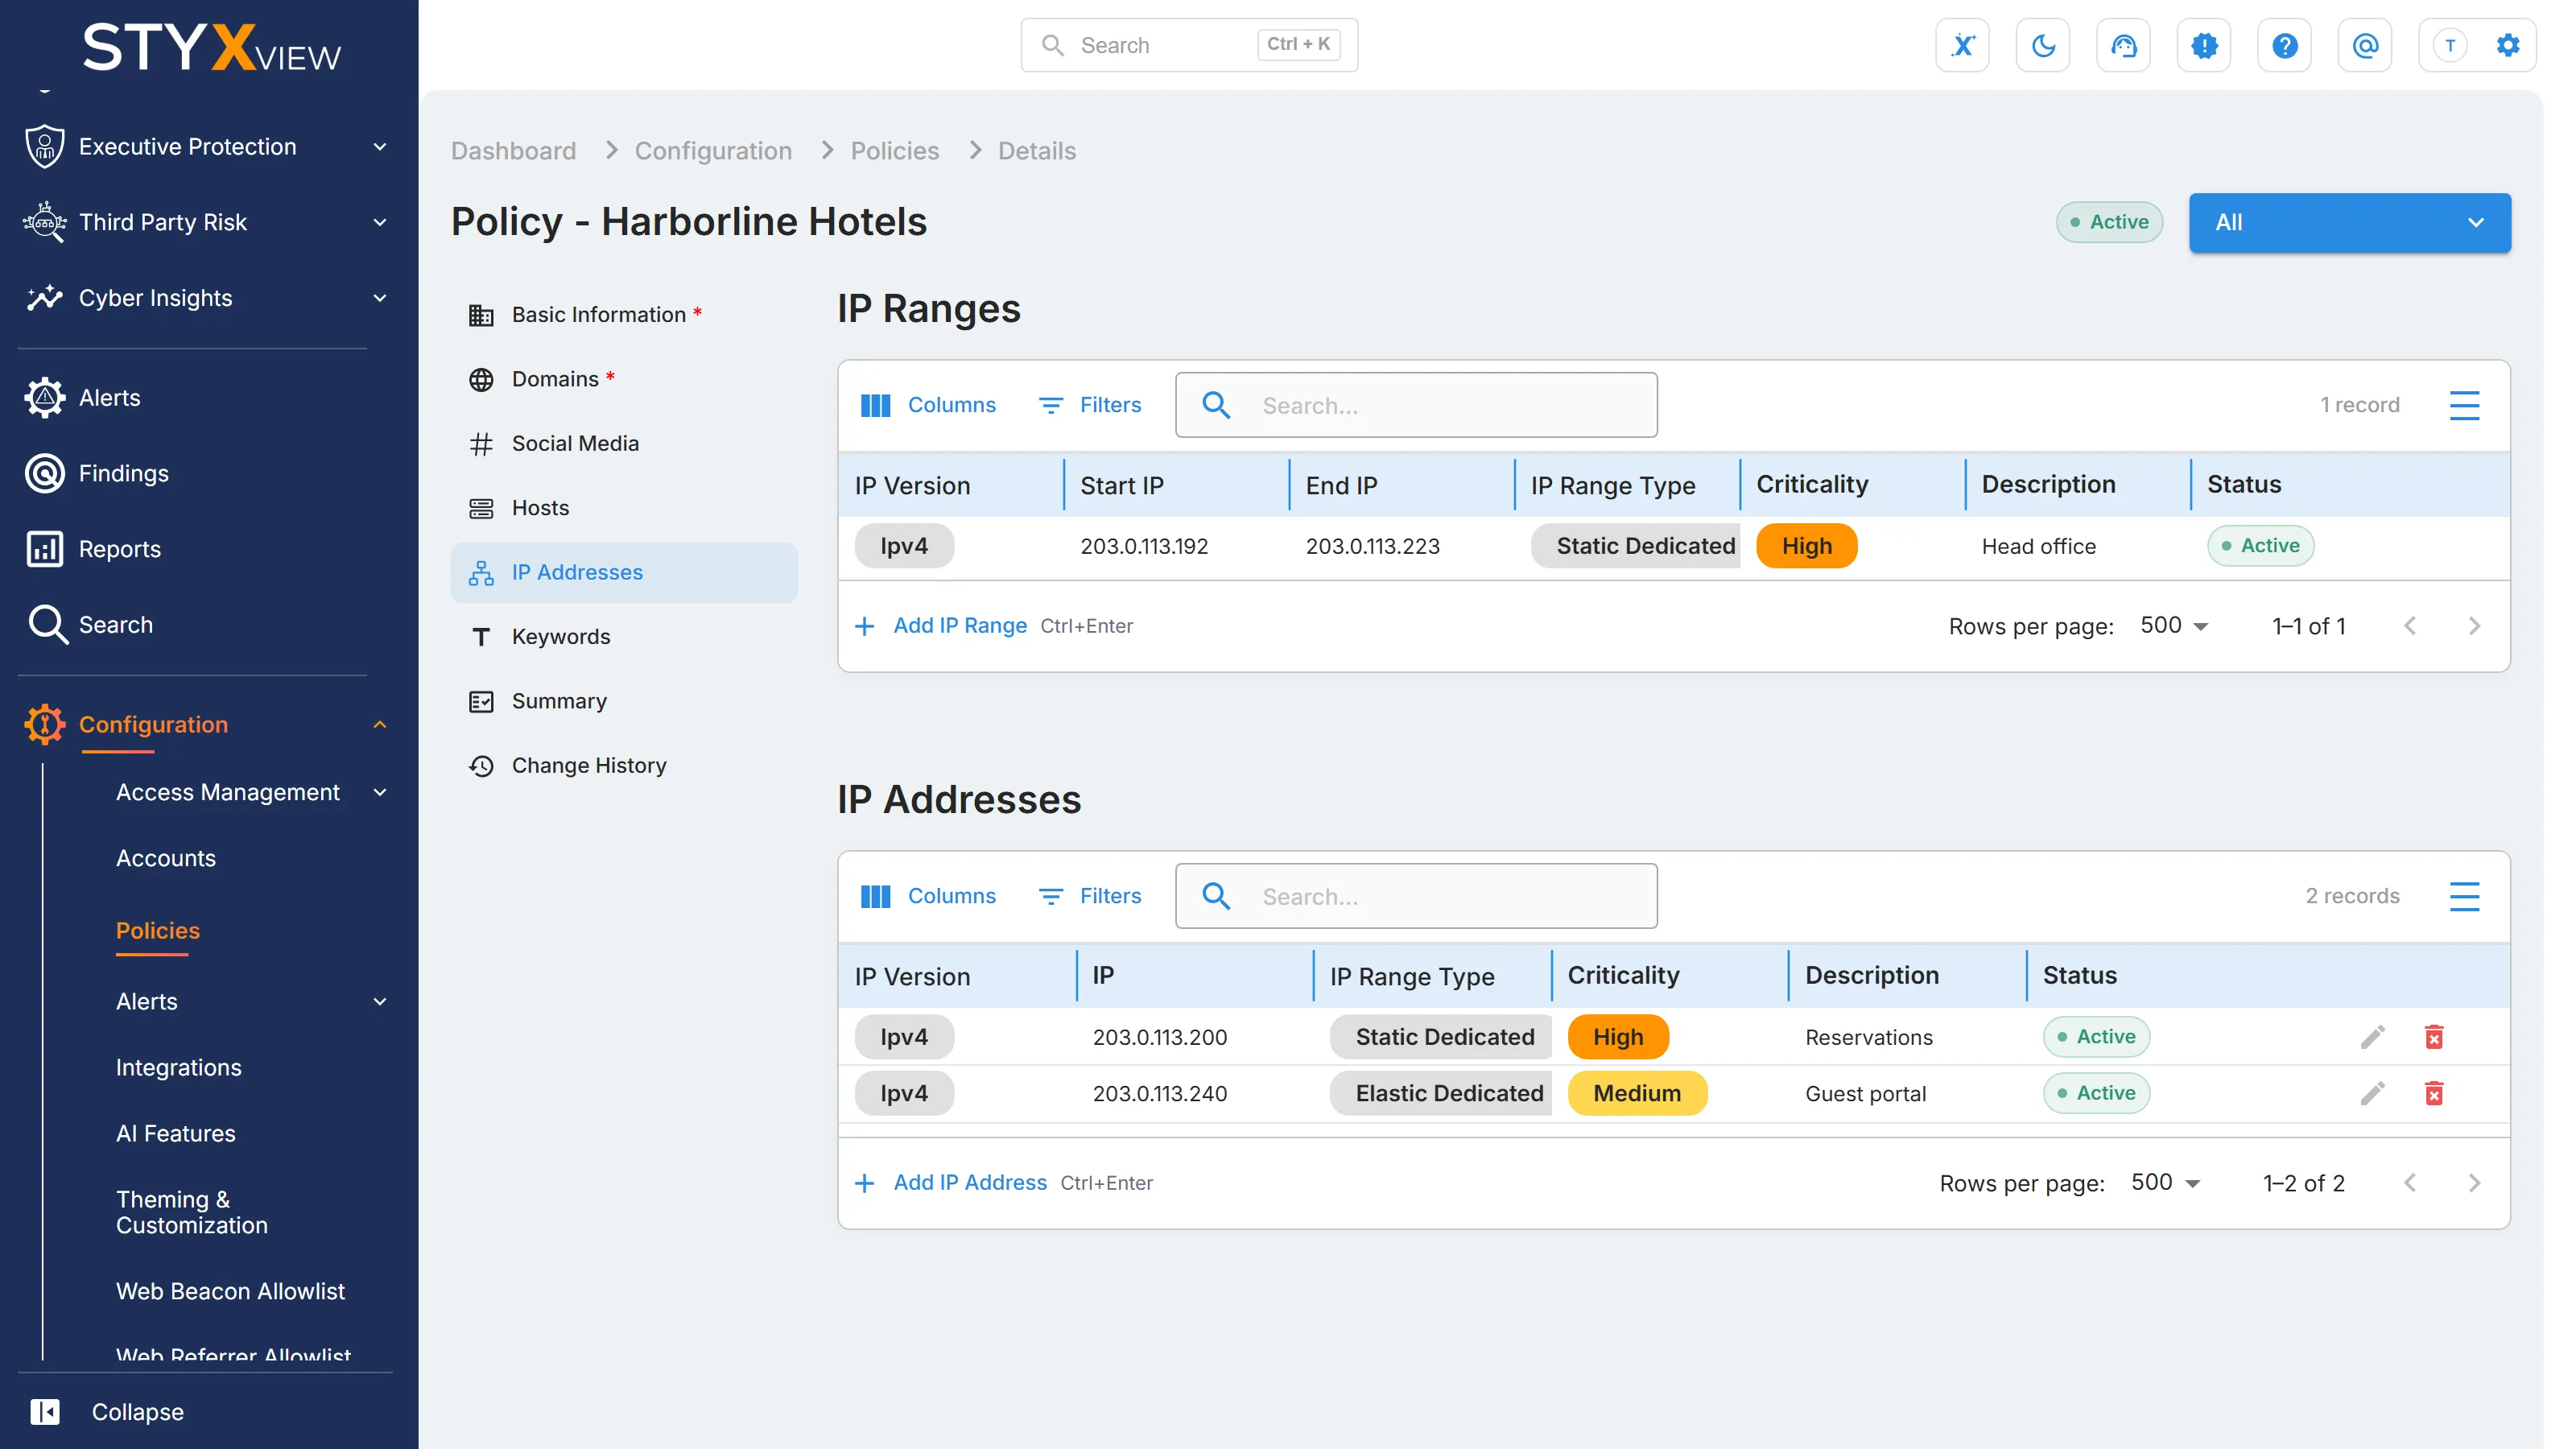Delete the 203.0.113.200 IP address row

[2434, 1037]
